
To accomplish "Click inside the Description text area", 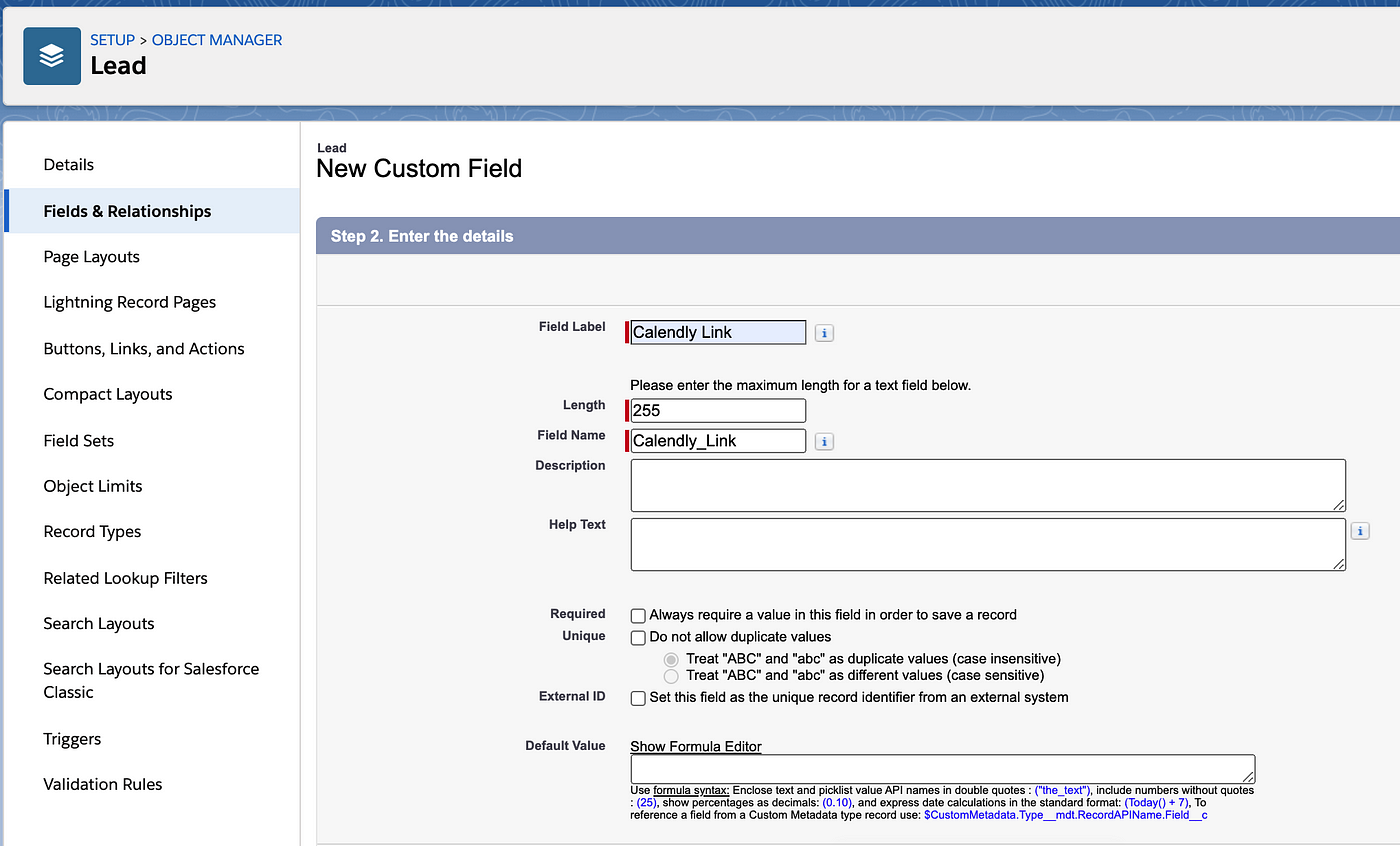I will pos(988,485).
